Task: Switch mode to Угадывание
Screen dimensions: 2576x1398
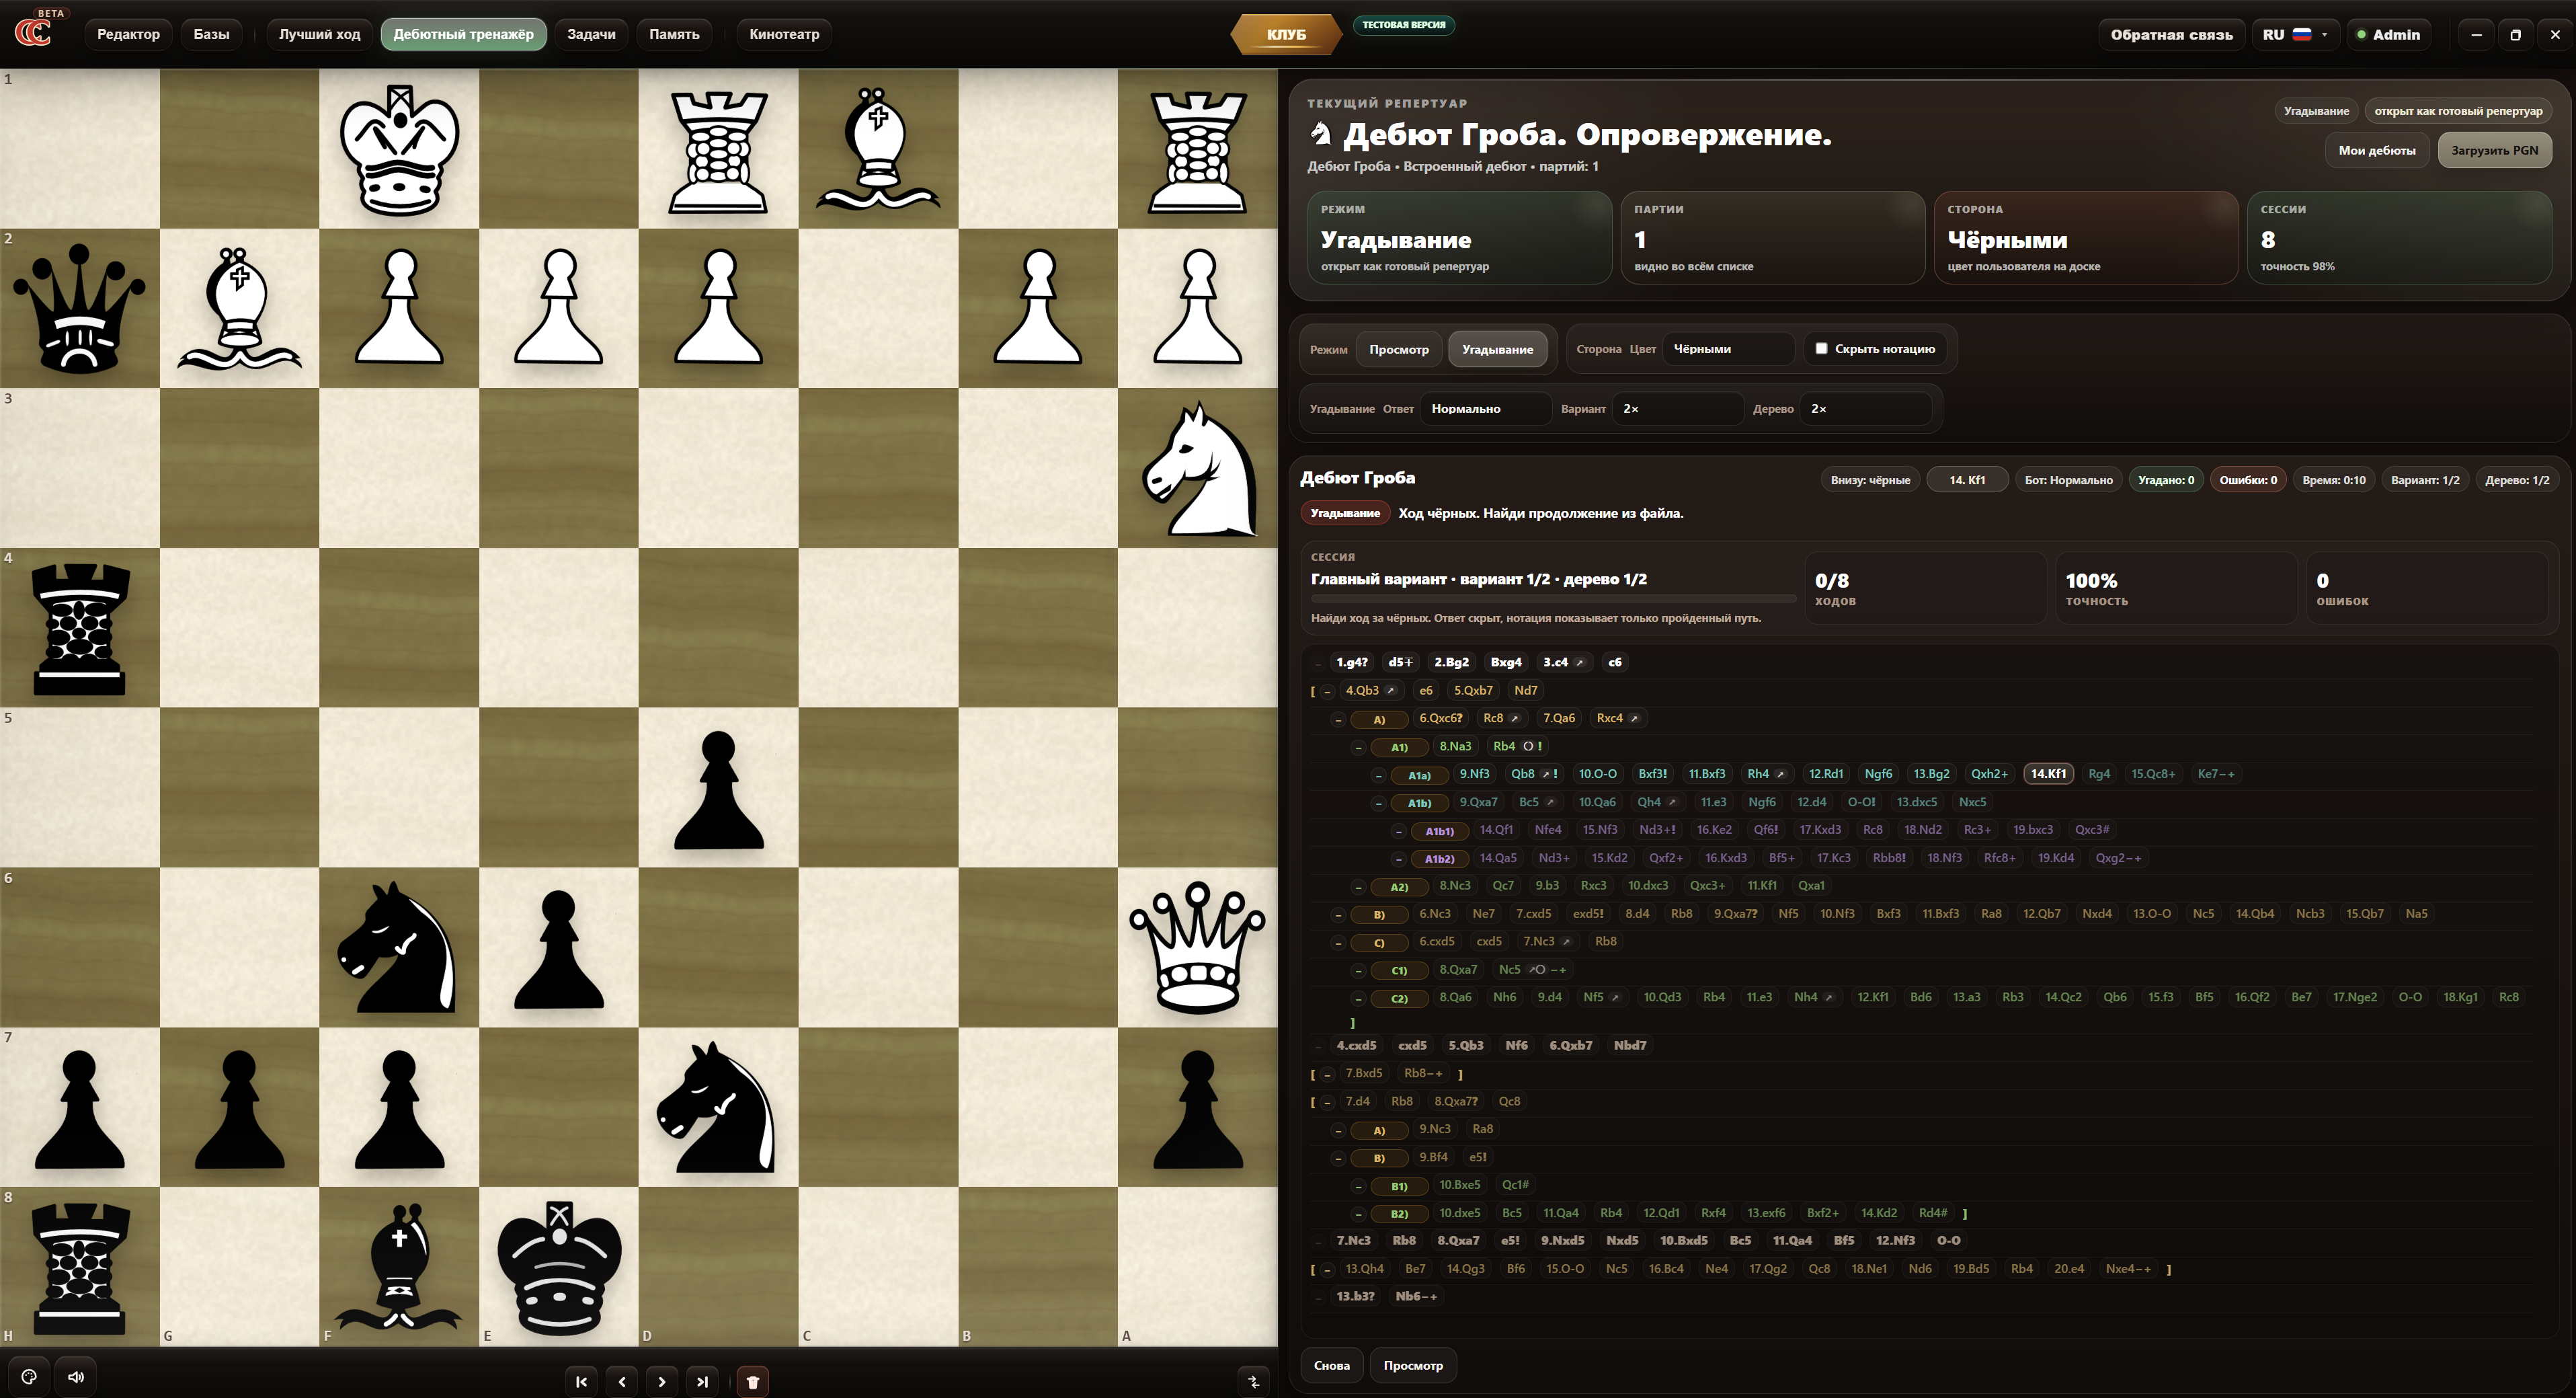Action: coord(1497,349)
